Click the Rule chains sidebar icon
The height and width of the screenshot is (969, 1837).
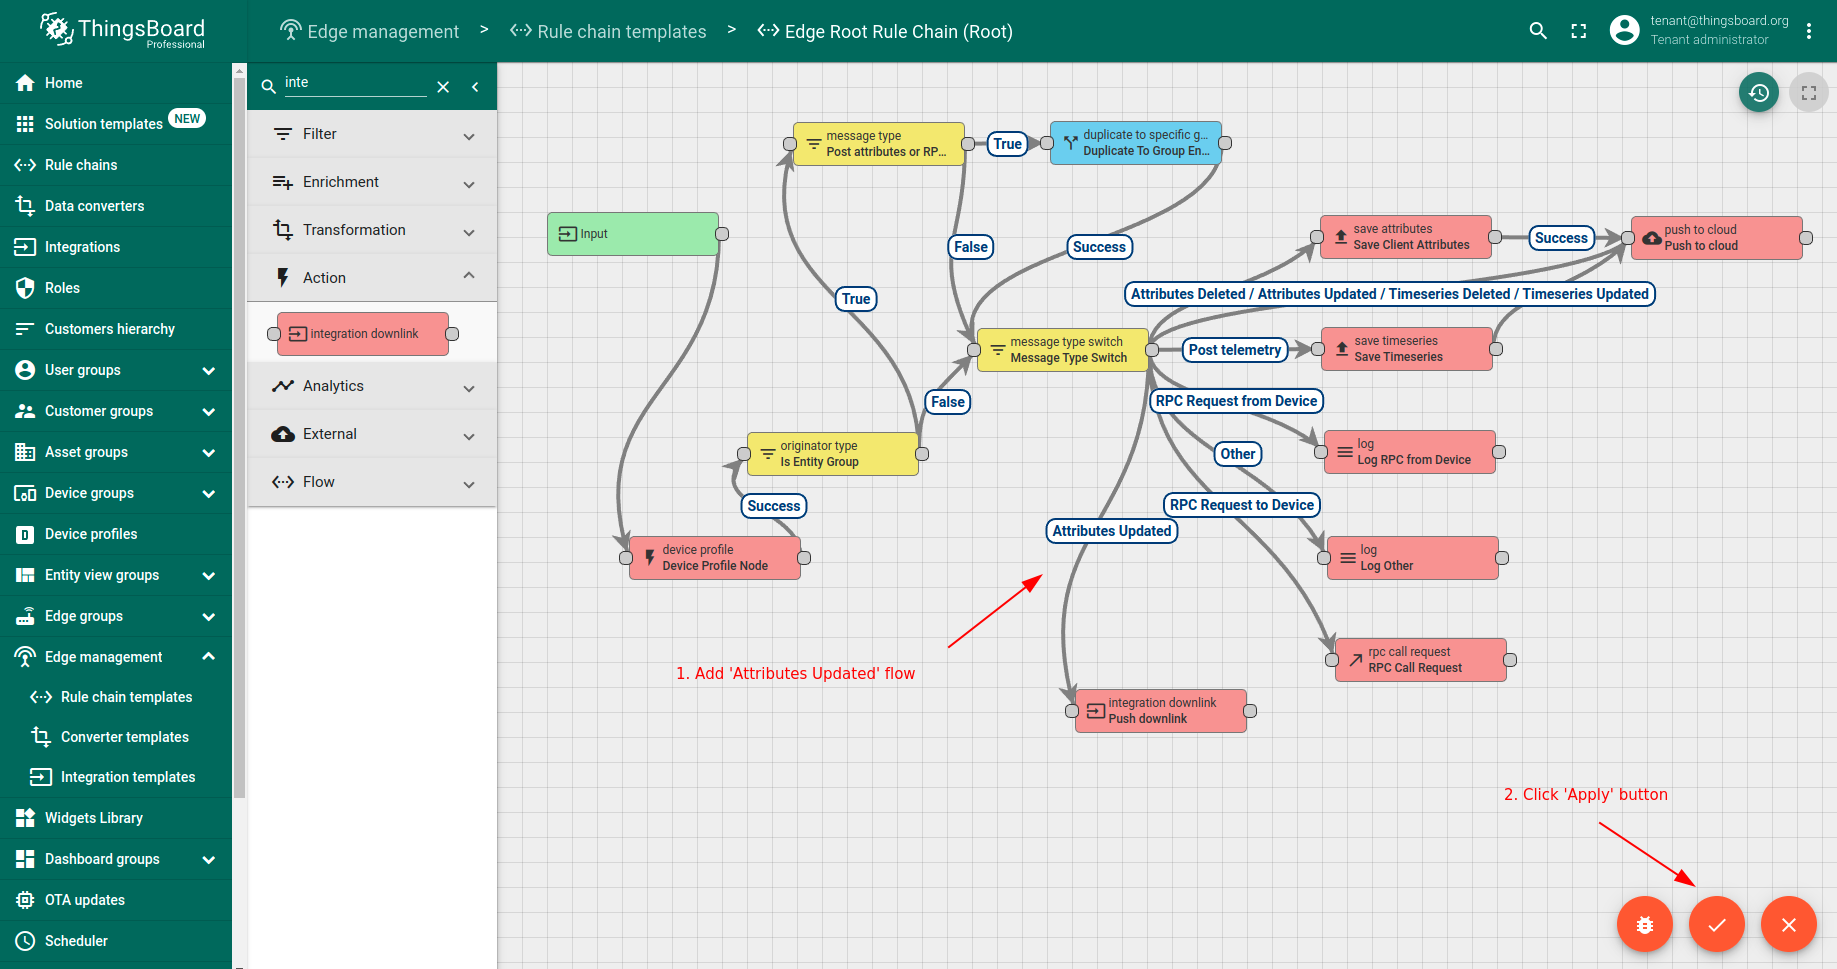click(25, 165)
